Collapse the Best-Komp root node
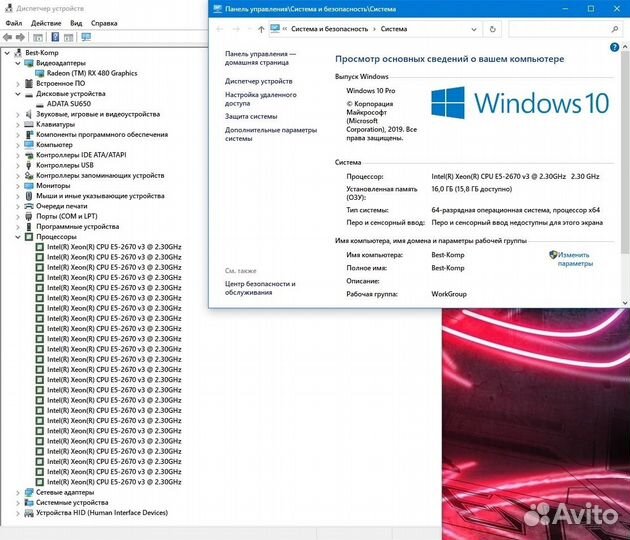This screenshot has height=540, width=630. pyautogui.click(x=7, y=53)
